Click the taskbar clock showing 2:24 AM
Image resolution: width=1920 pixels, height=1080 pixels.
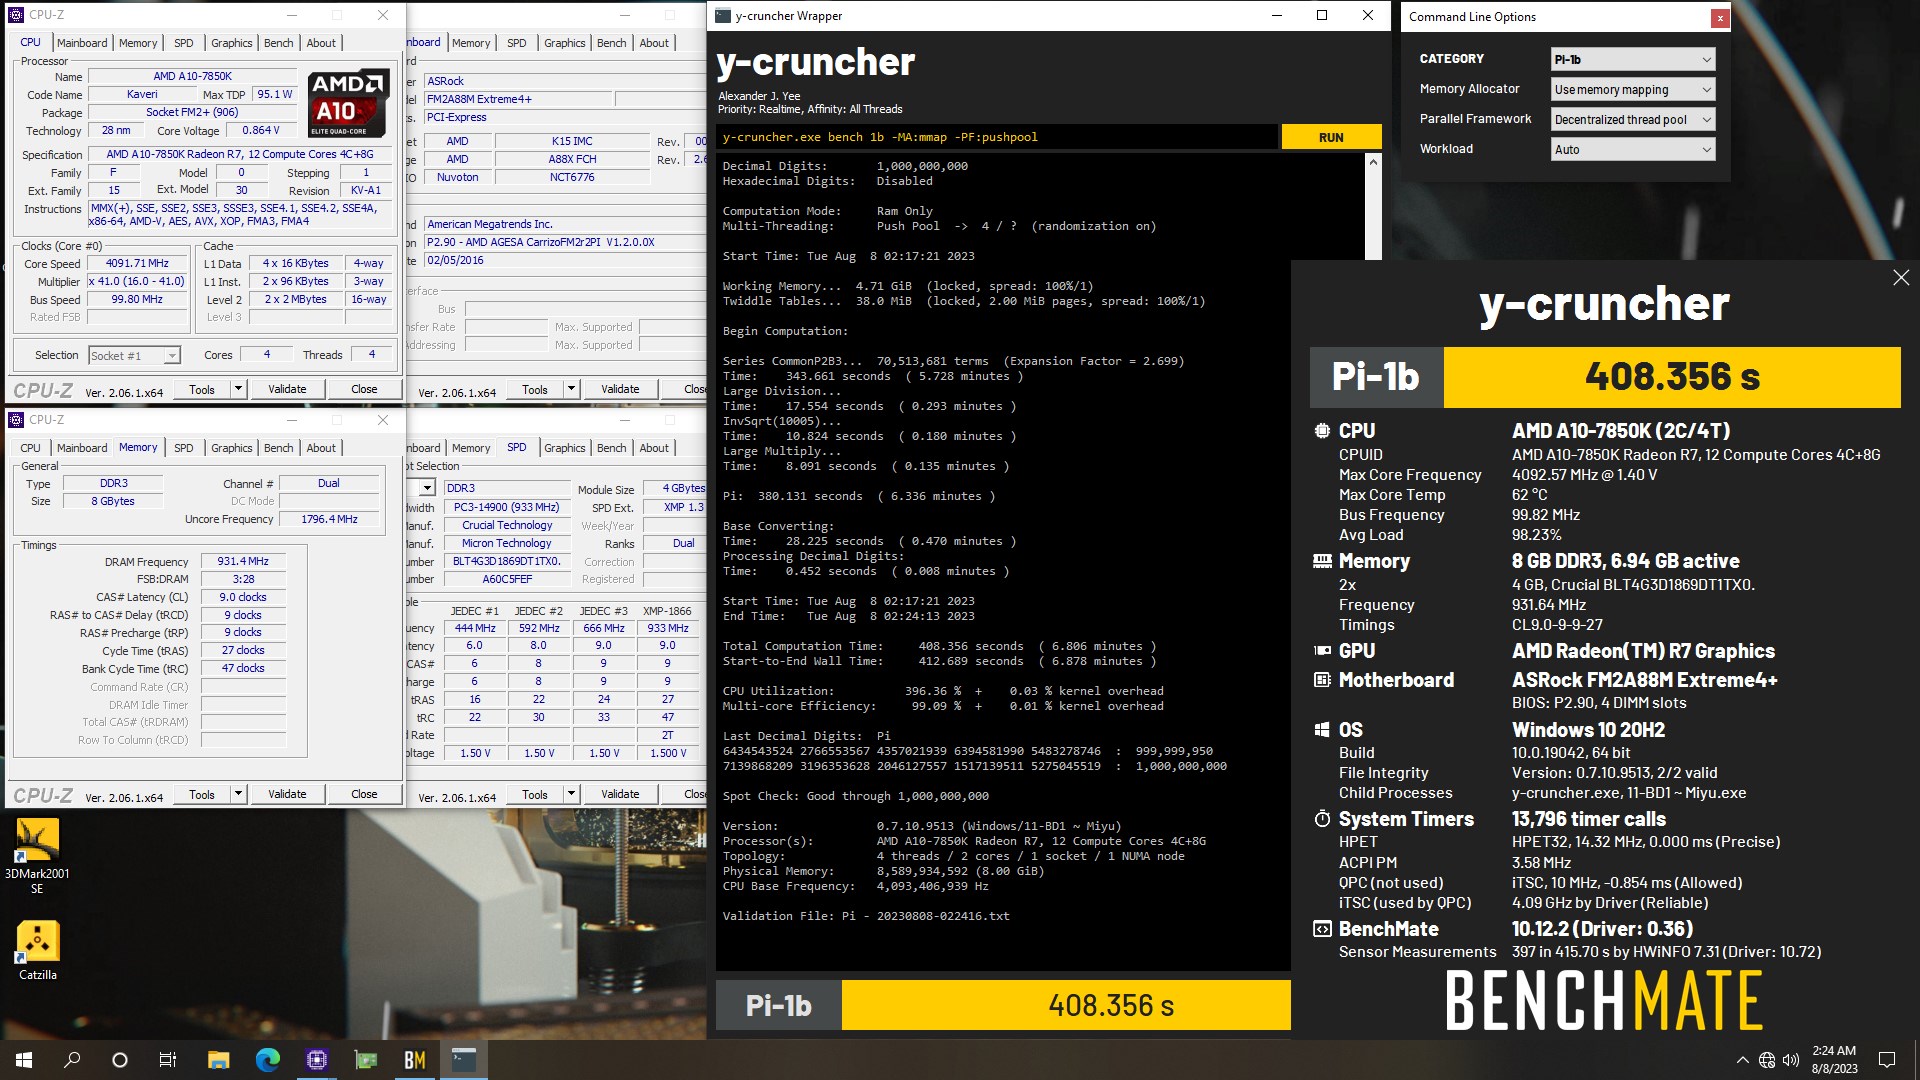(1834, 1060)
